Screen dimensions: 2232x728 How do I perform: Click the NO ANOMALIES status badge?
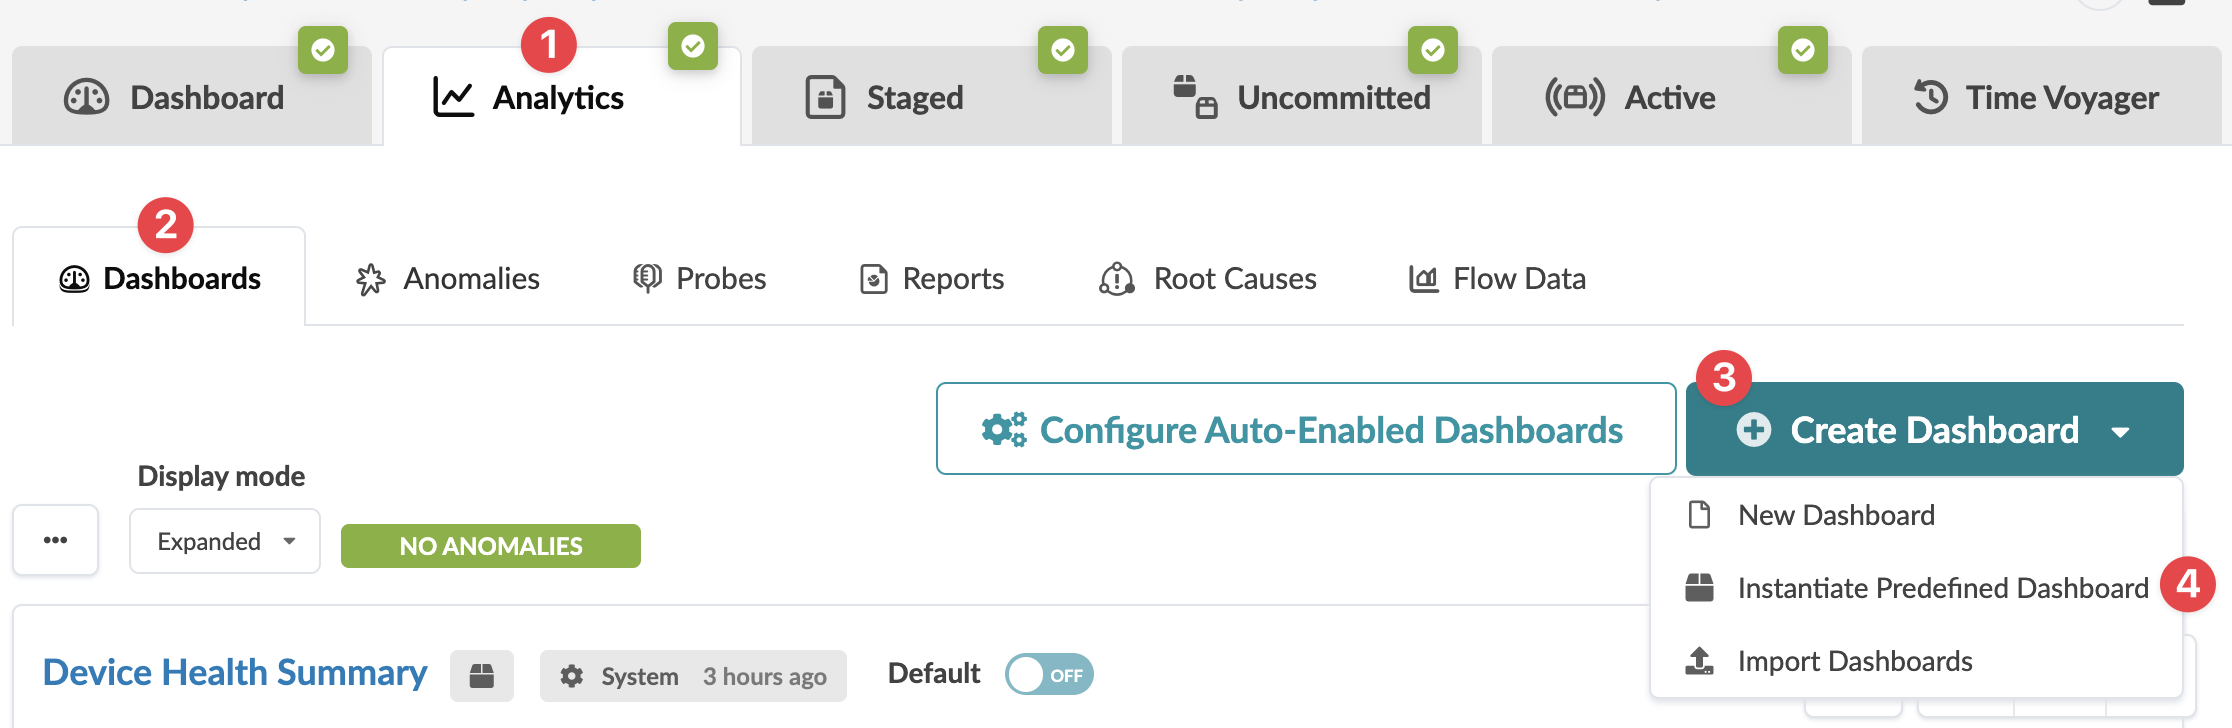[x=490, y=546]
